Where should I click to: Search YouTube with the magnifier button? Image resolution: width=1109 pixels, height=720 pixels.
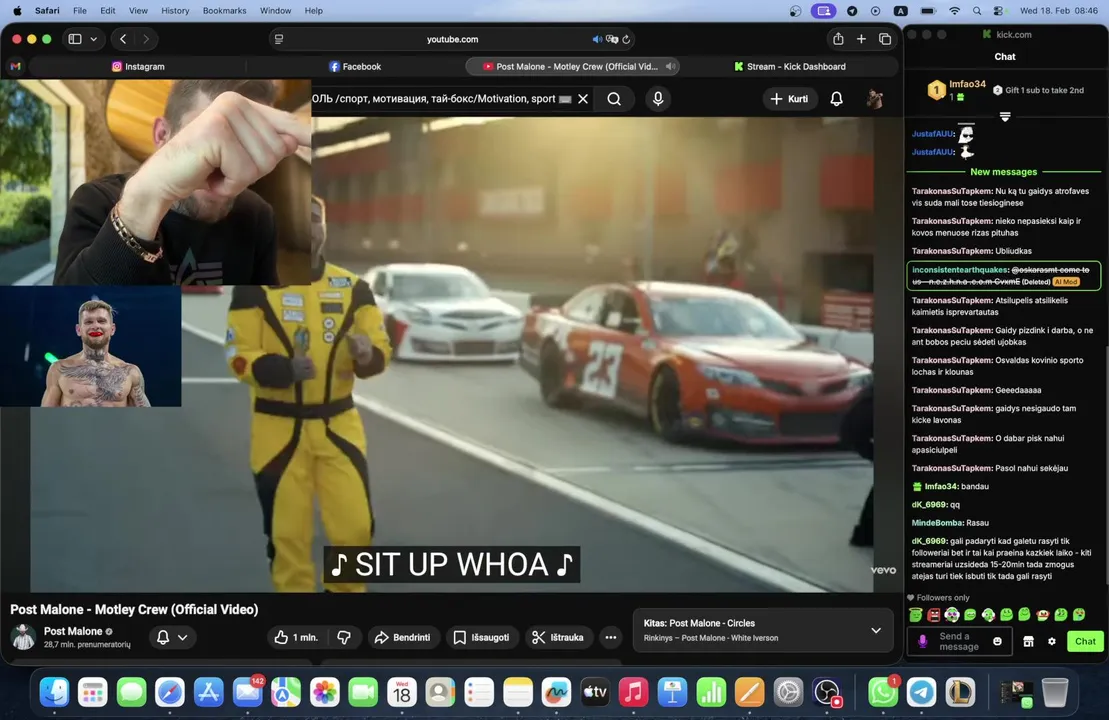pos(614,99)
